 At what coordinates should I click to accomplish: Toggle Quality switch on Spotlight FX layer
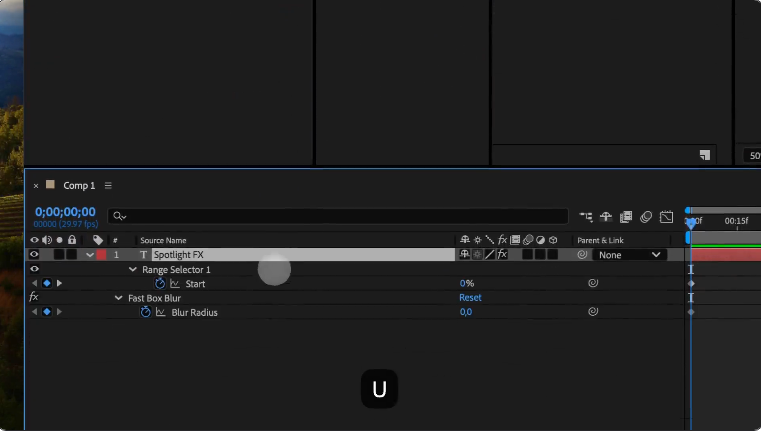point(490,255)
